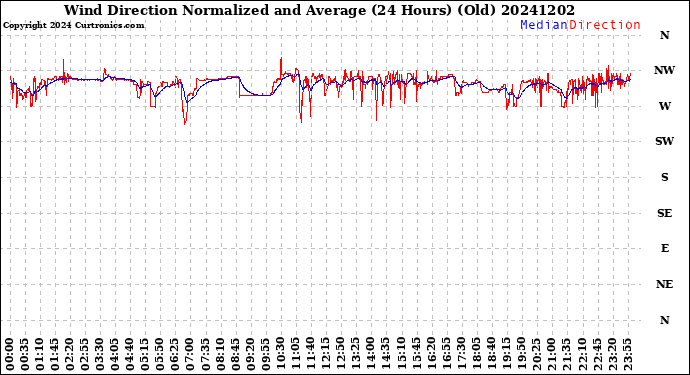
Task: Click the 11:40 time label
Action: (x=311, y=355)
